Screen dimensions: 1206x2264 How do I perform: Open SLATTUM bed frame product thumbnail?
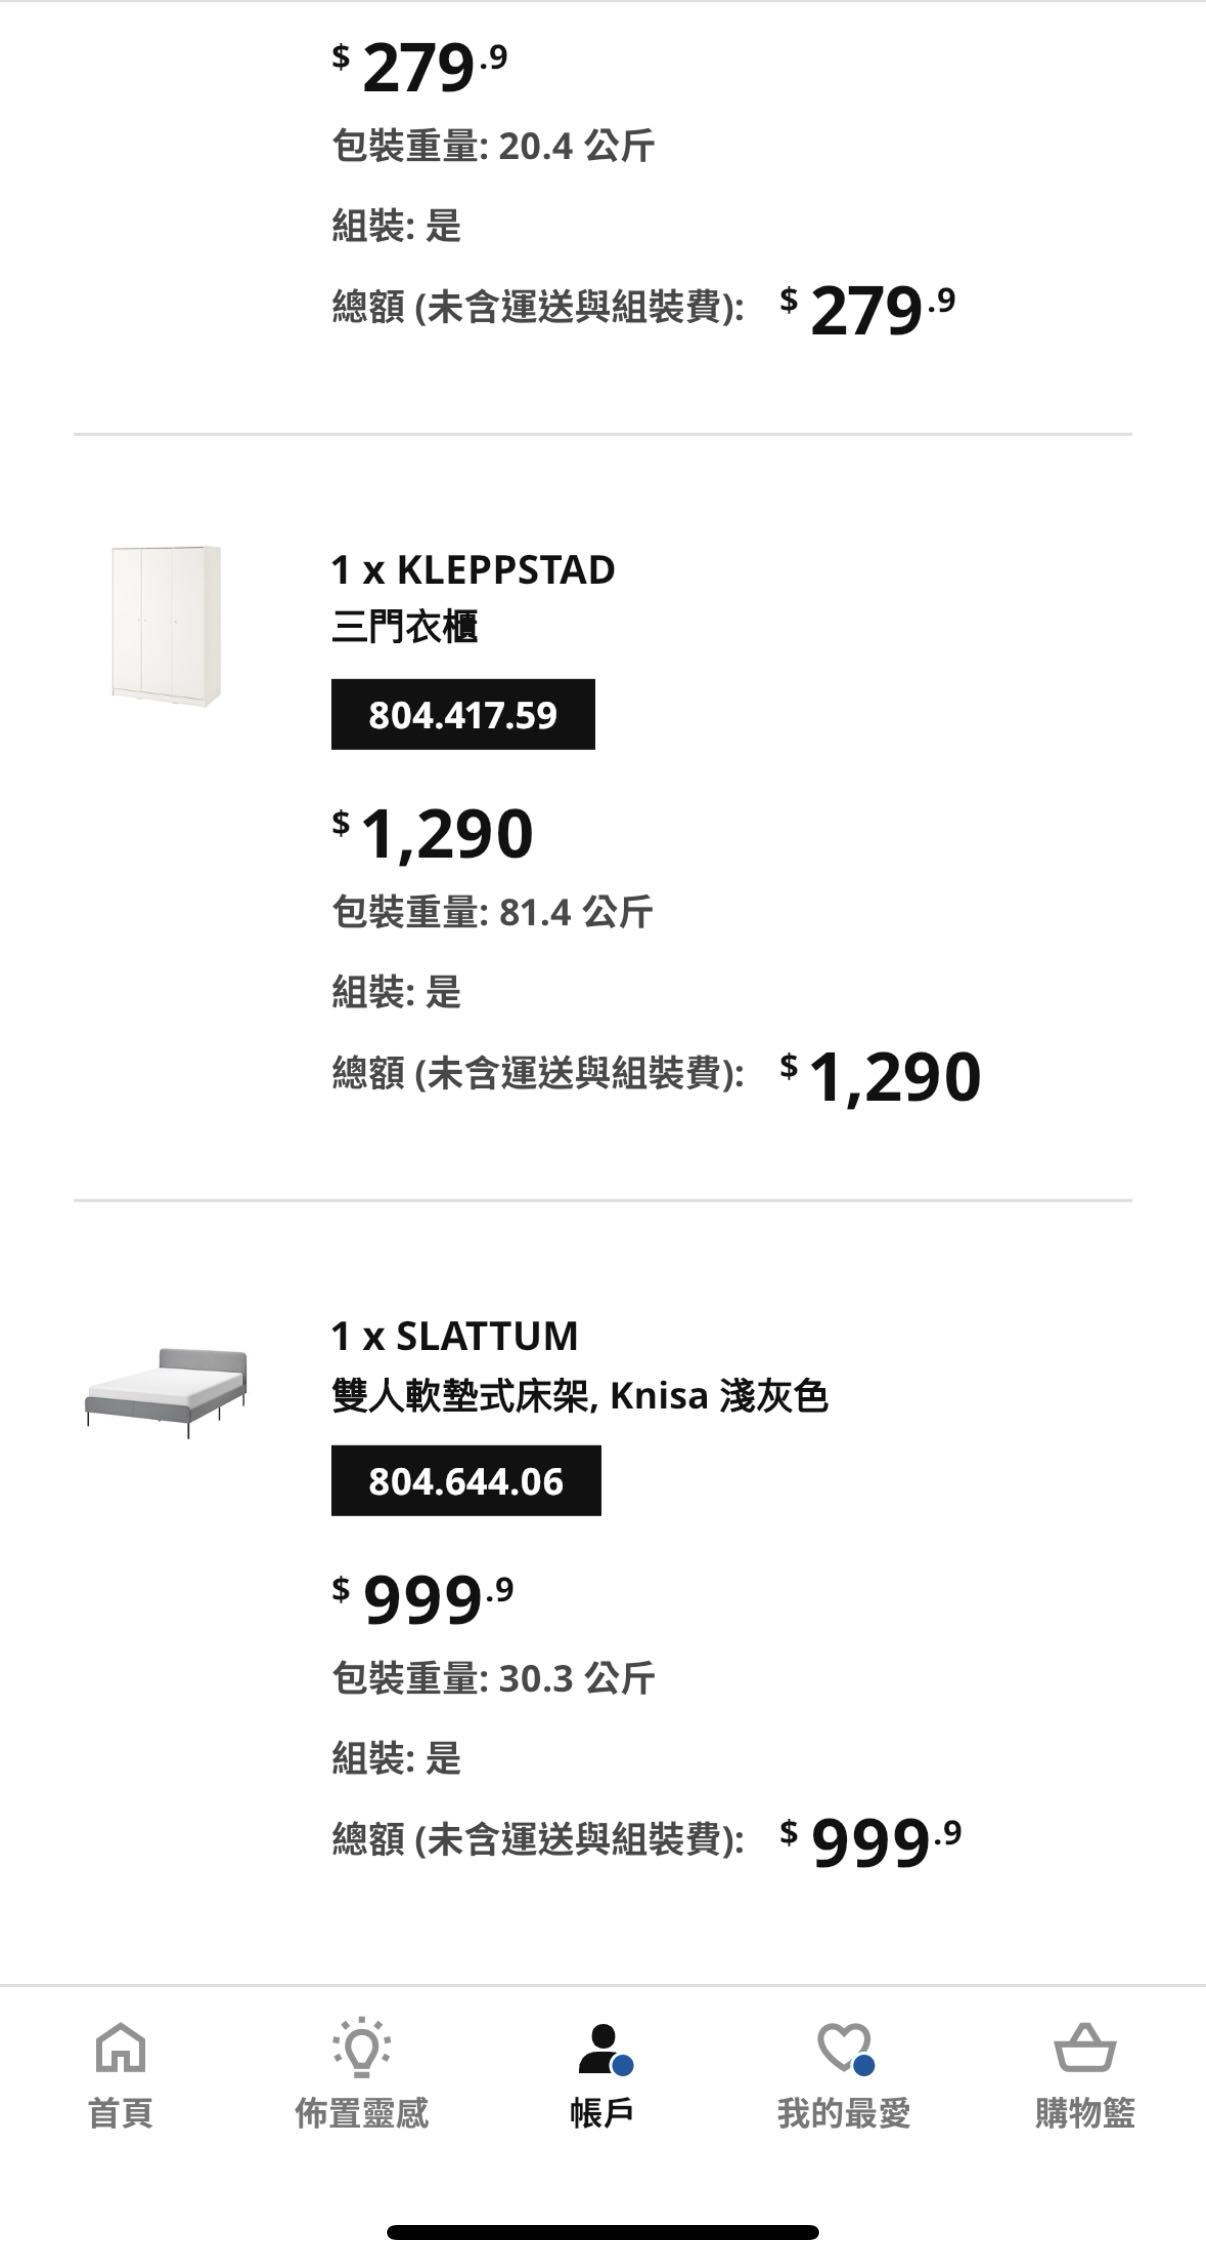(166, 1392)
